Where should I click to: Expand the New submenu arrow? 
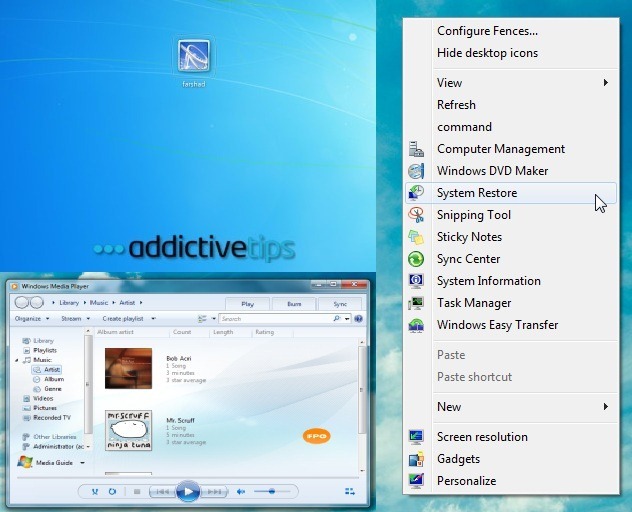coord(605,406)
